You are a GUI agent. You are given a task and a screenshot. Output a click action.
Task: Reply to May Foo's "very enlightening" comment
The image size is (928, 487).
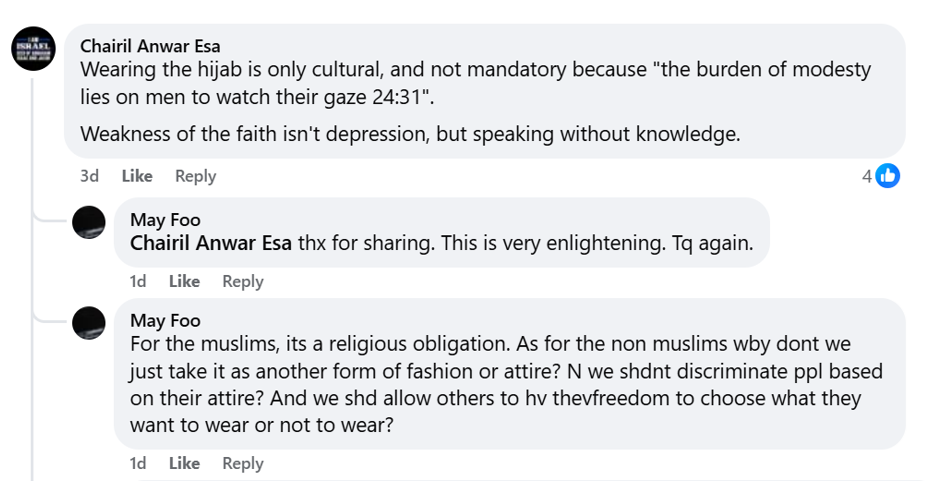pos(242,281)
